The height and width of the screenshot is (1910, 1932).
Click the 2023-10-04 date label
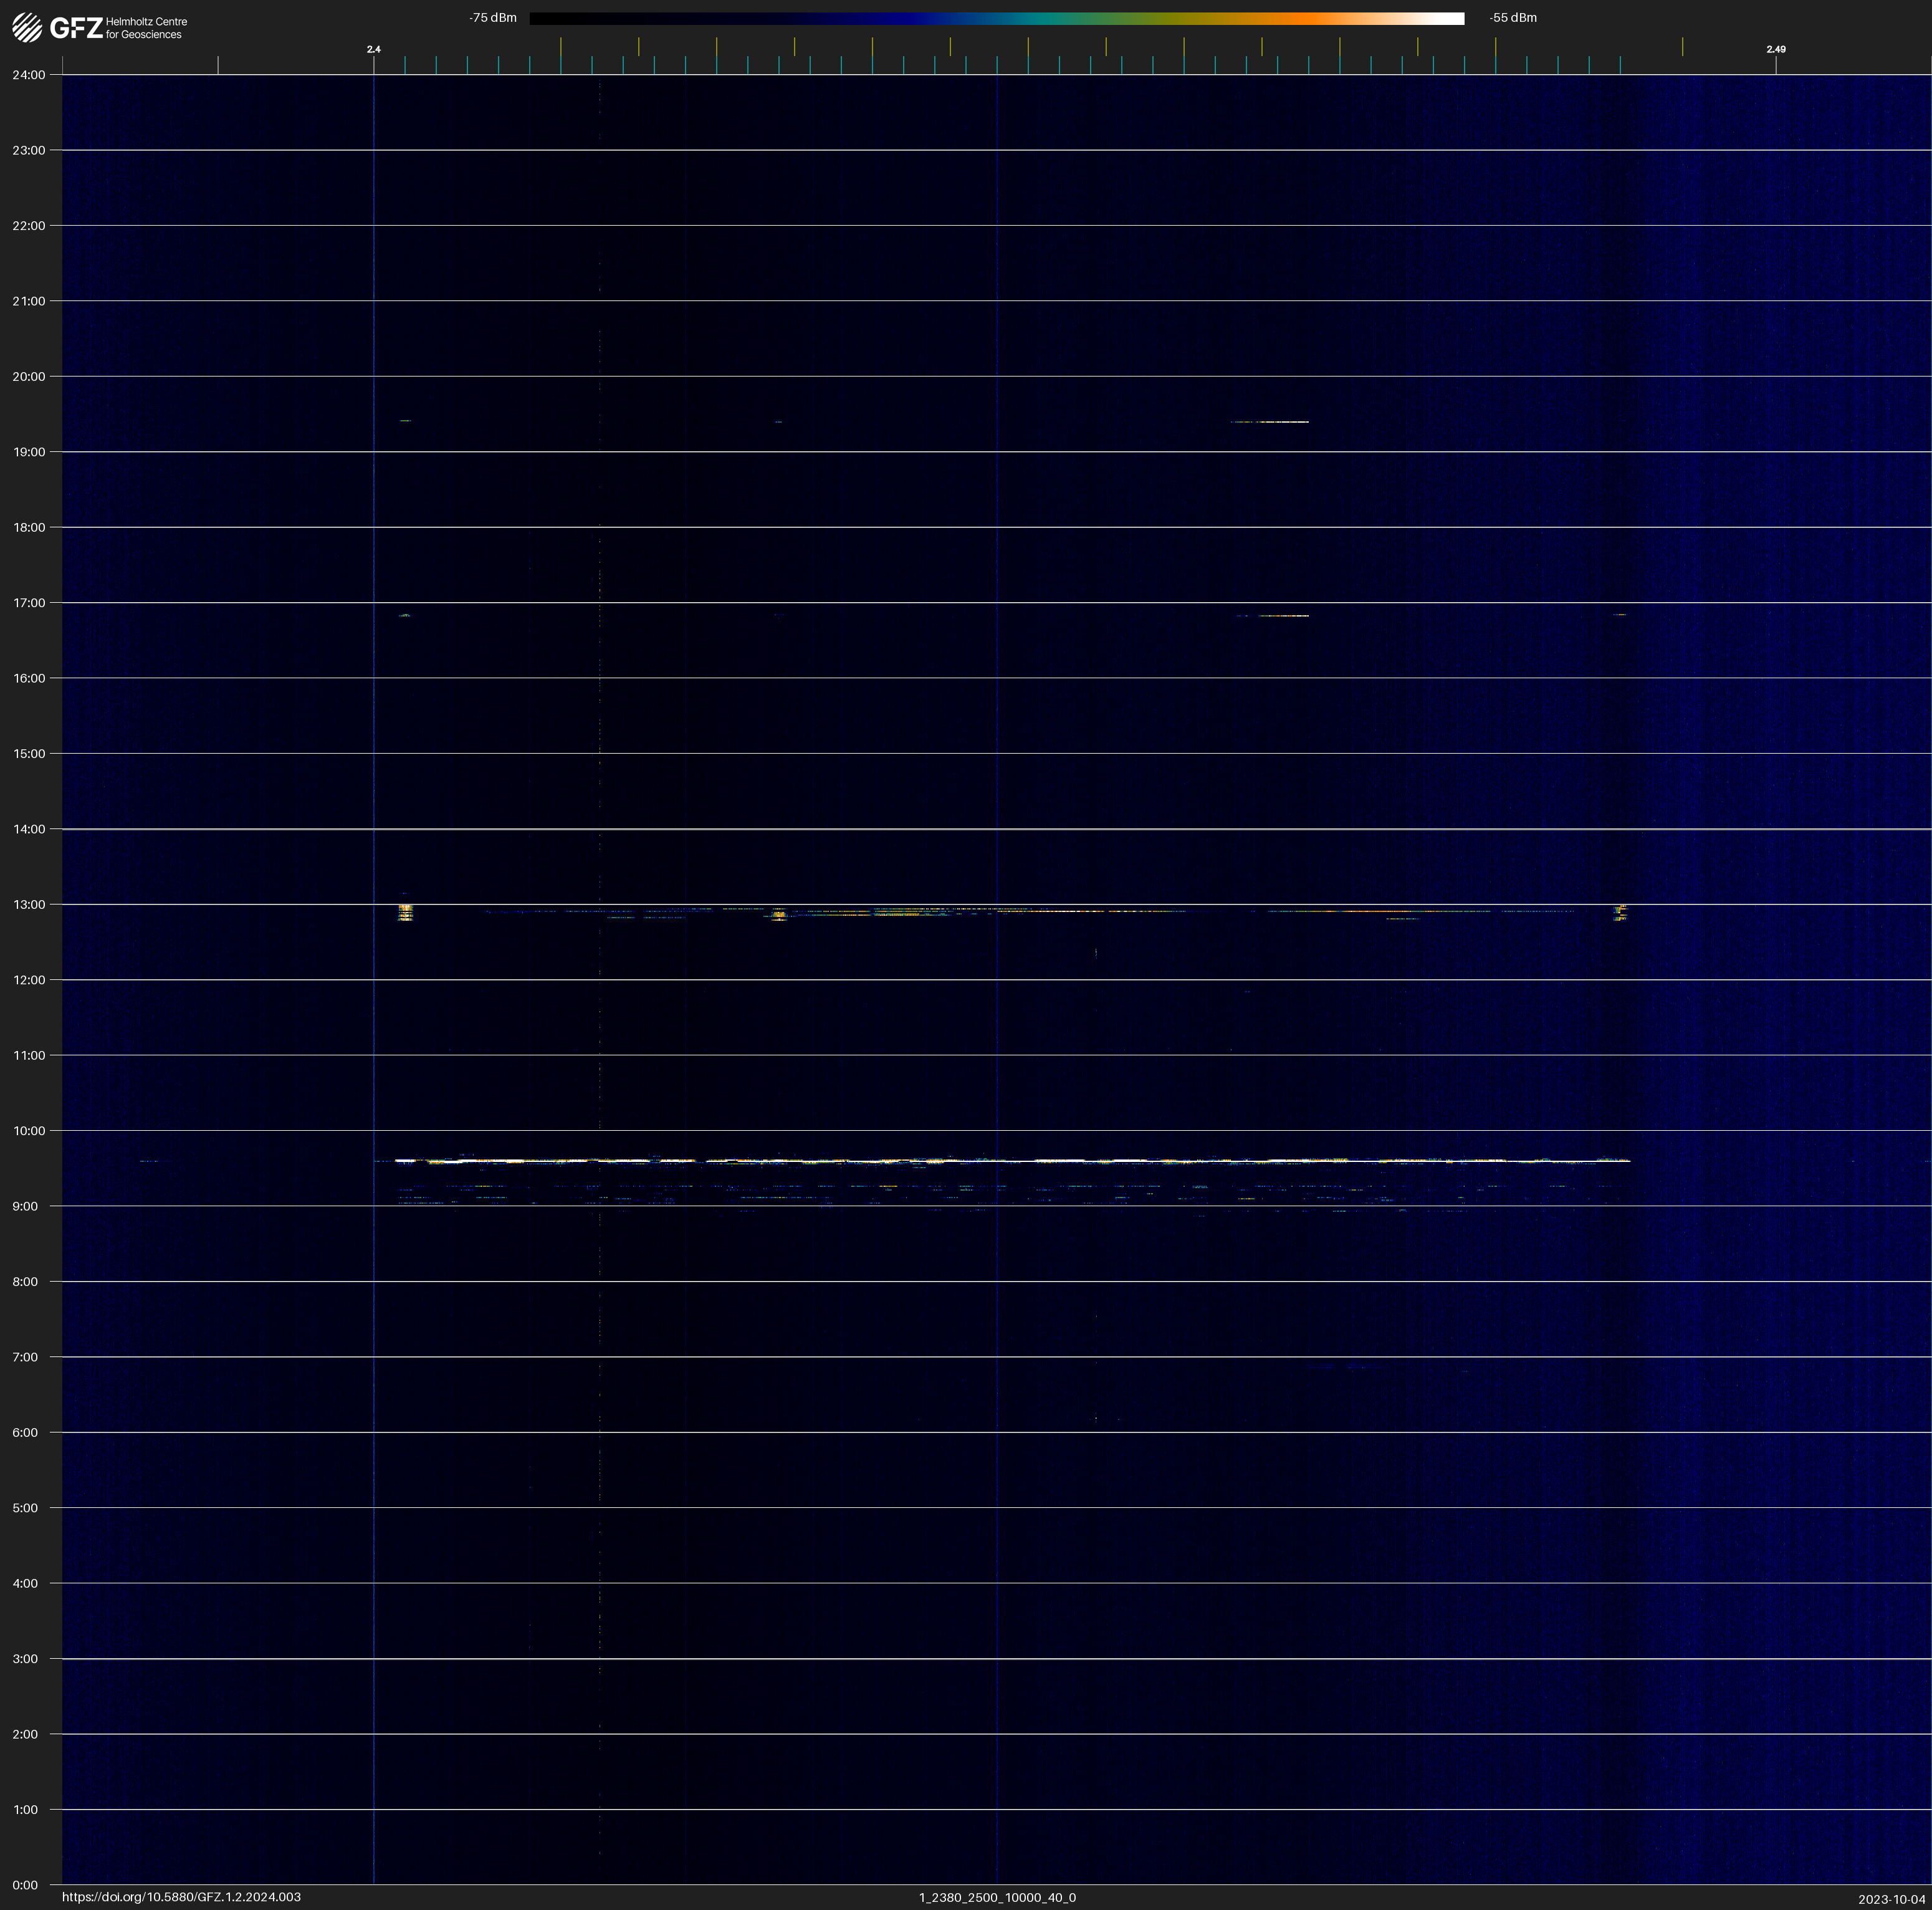pos(1891,1899)
